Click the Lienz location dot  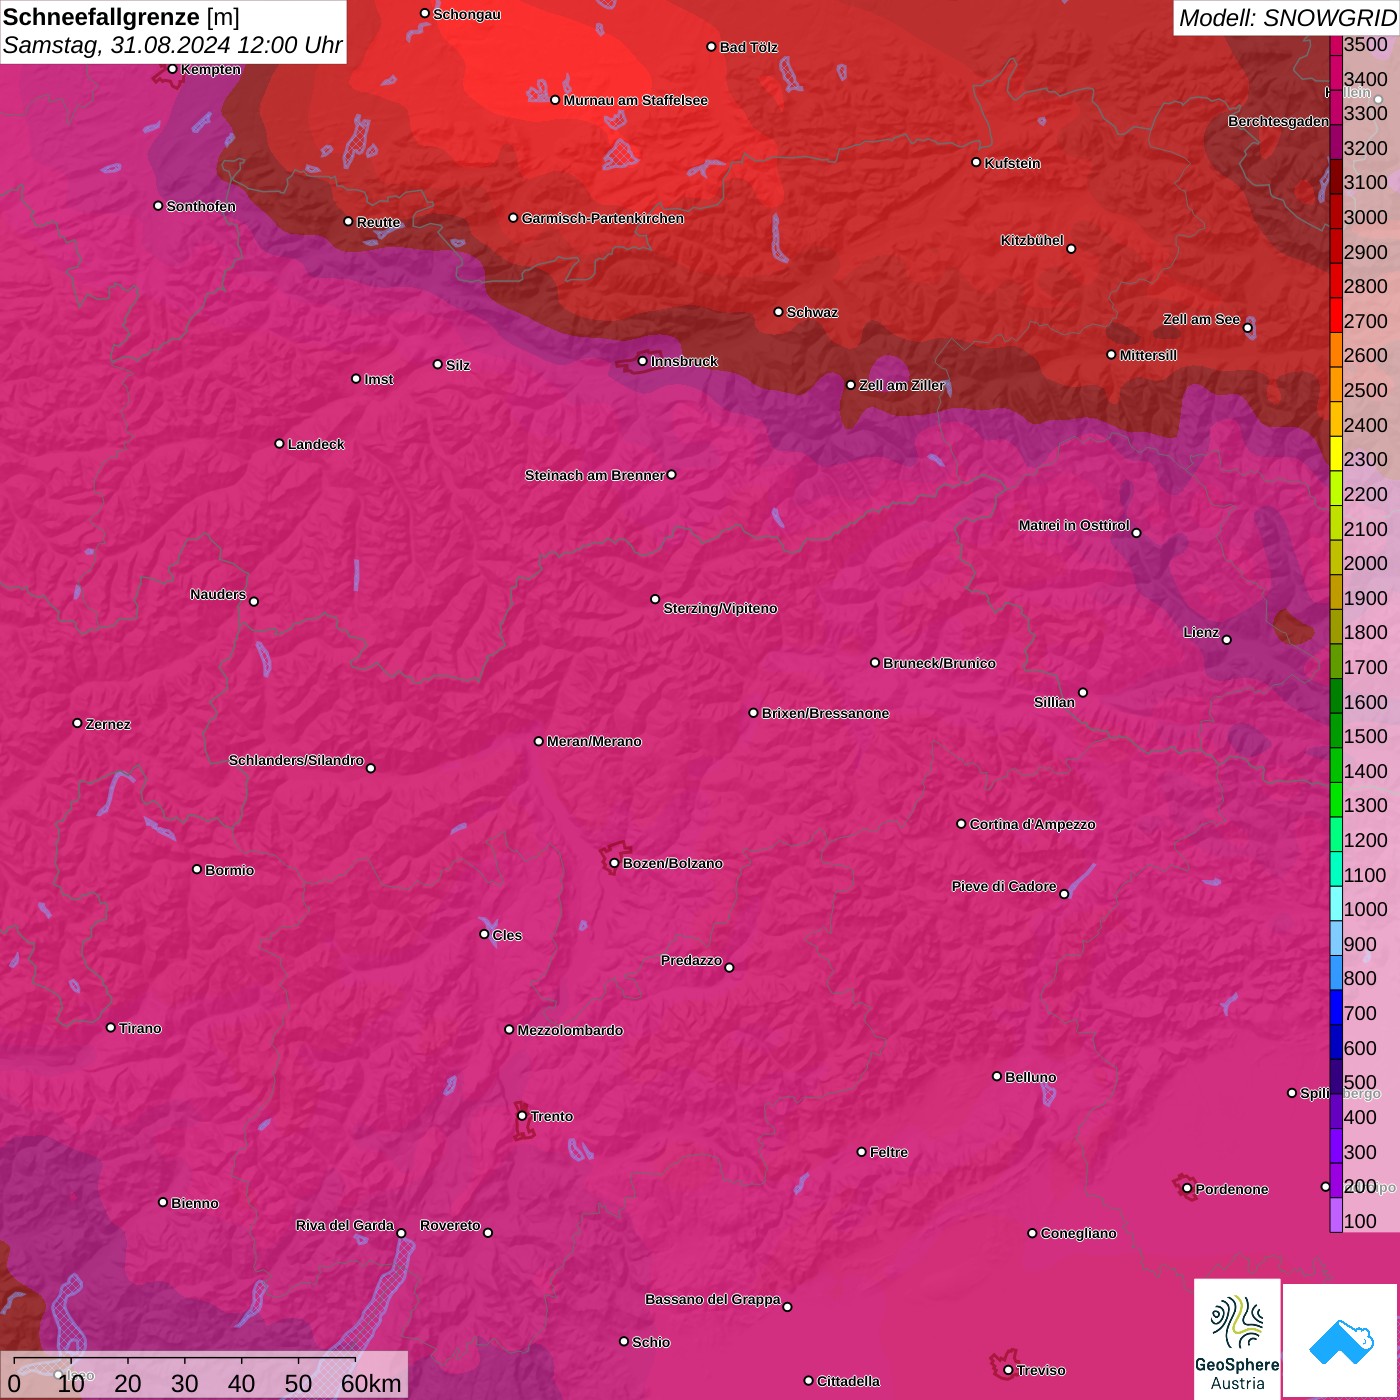tap(1227, 639)
